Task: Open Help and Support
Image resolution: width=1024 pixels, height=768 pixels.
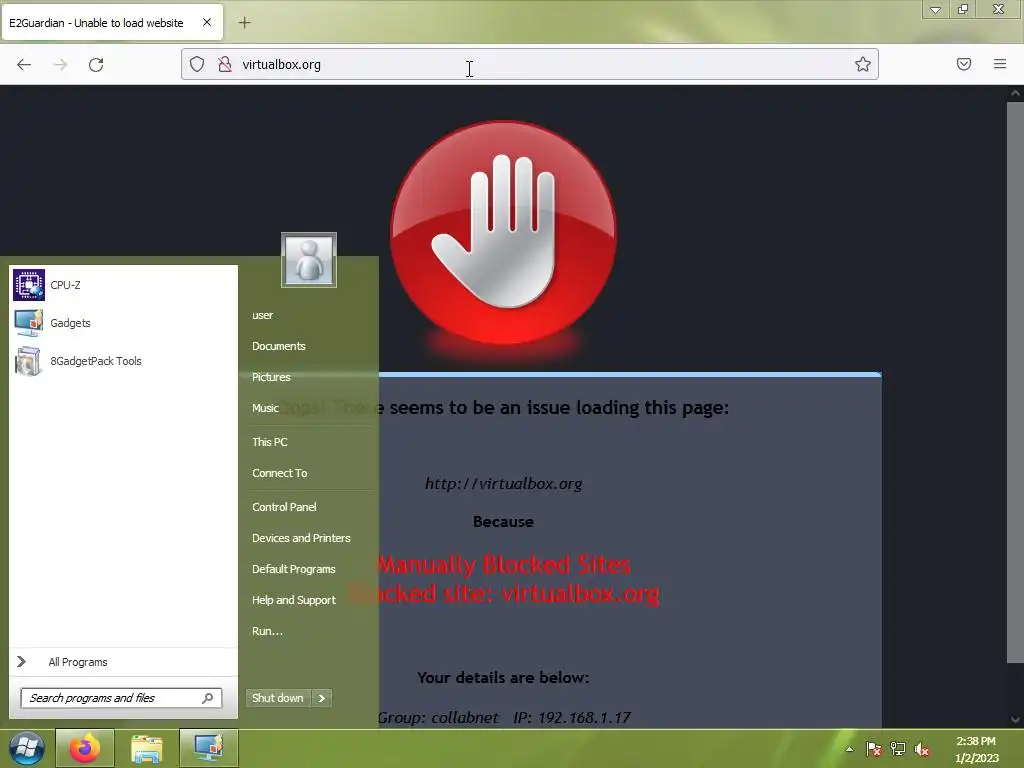Action: click(x=294, y=600)
